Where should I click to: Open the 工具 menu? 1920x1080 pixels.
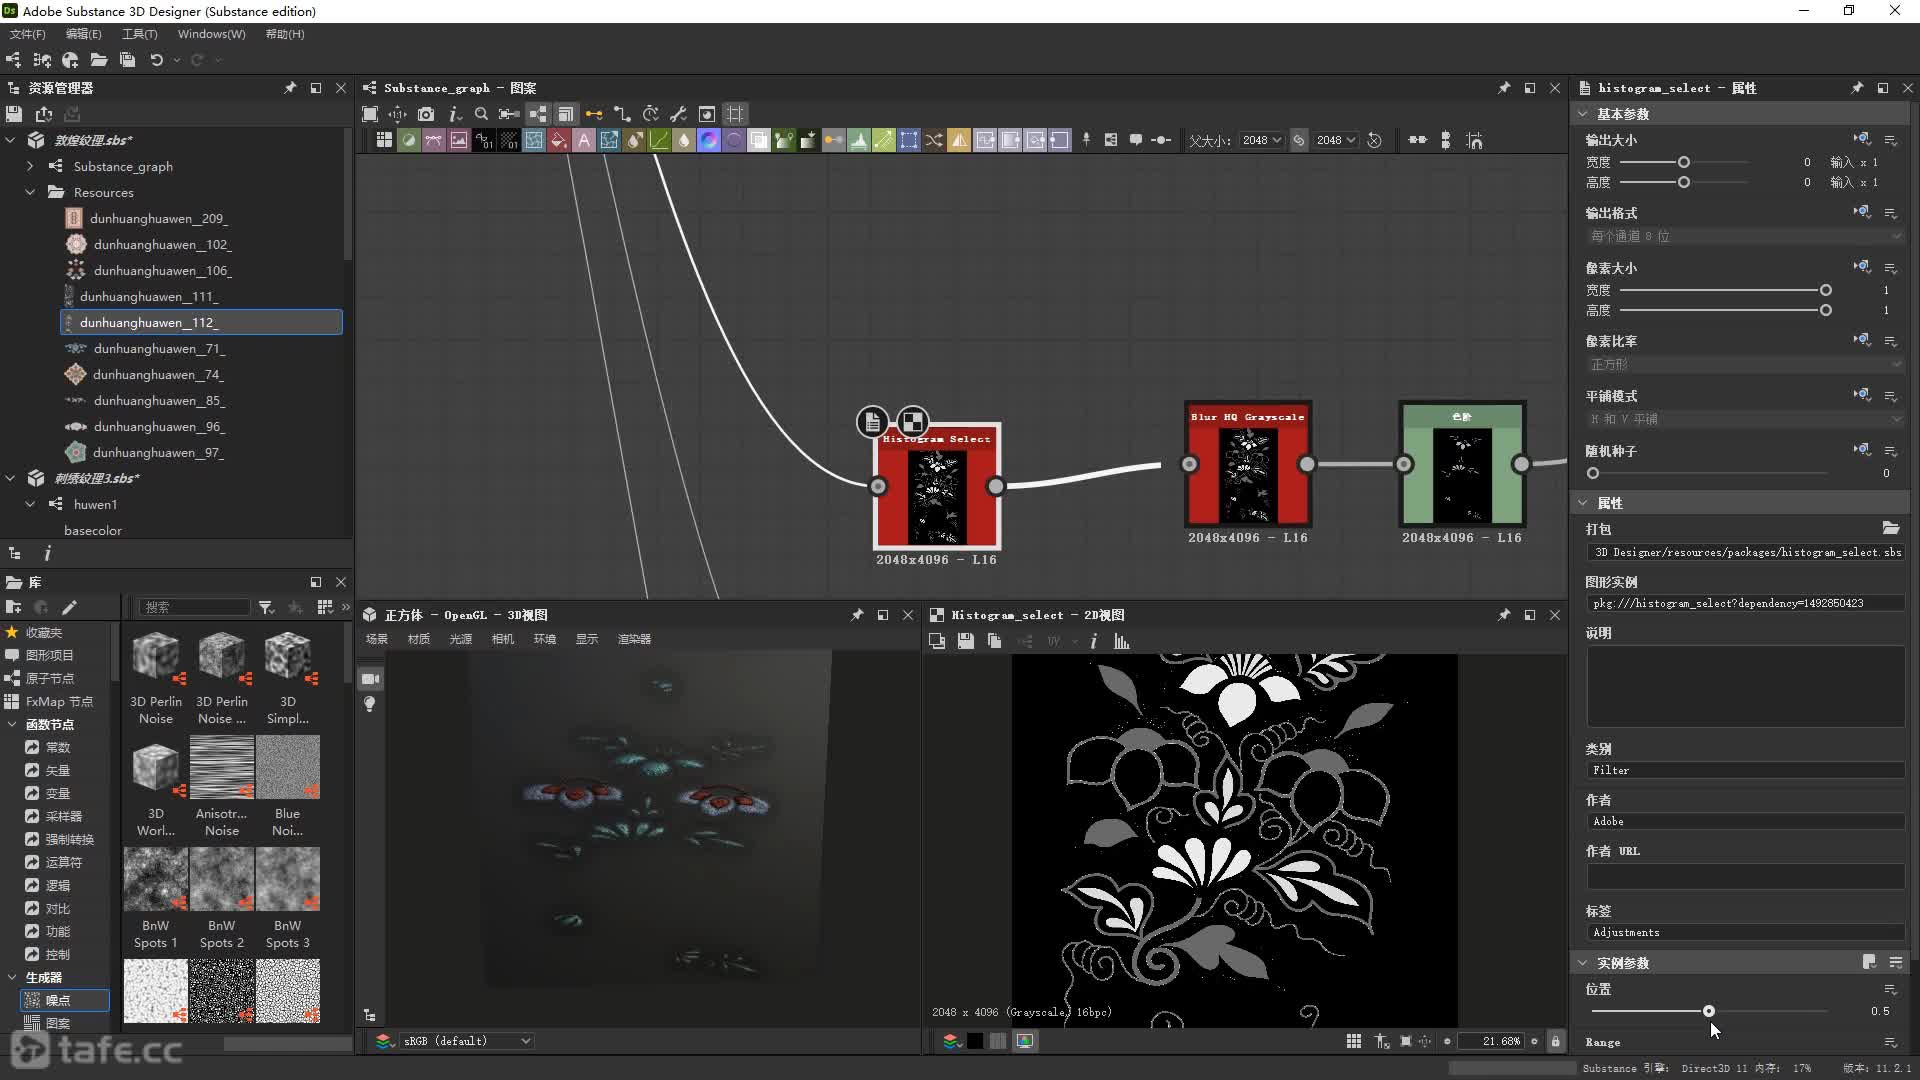point(136,33)
